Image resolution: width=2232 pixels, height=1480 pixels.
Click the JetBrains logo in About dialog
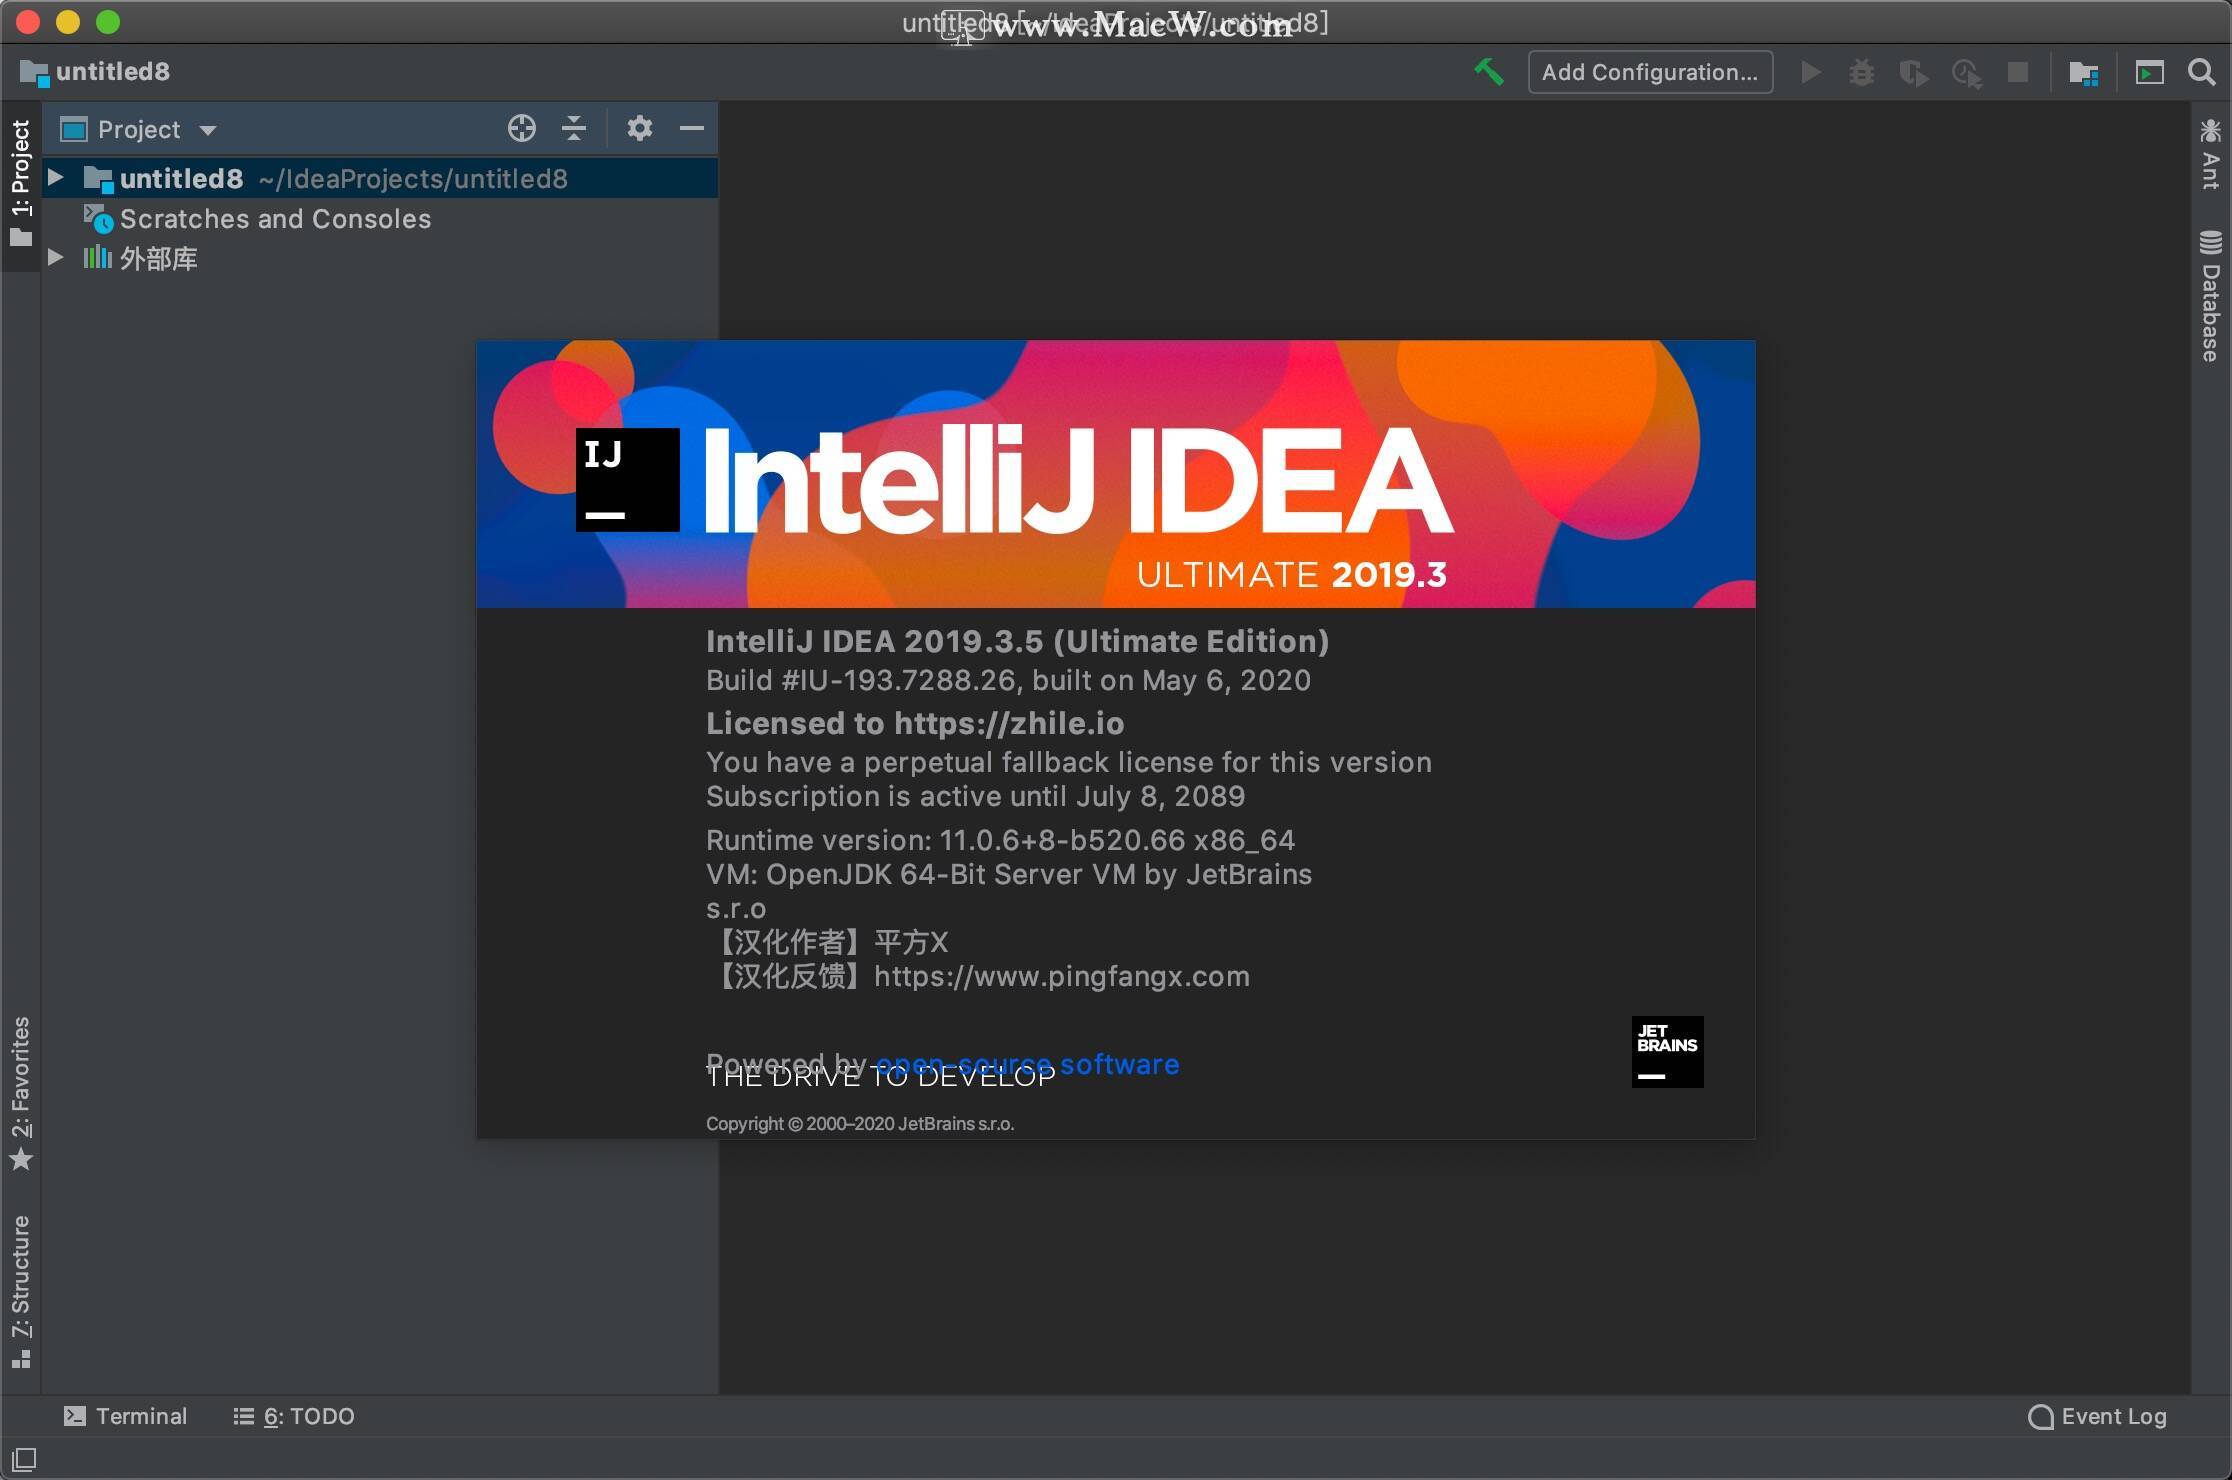point(1667,1052)
